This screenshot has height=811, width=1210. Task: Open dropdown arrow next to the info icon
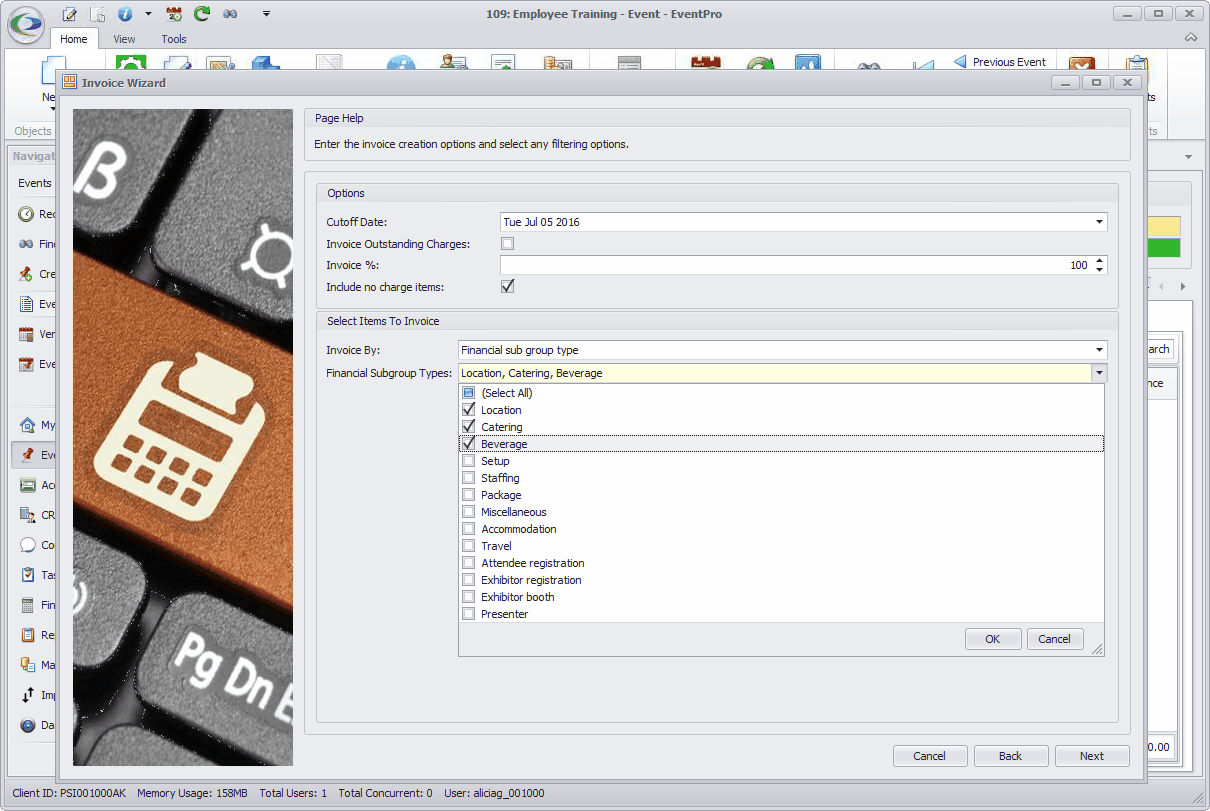[x=148, y=14]
